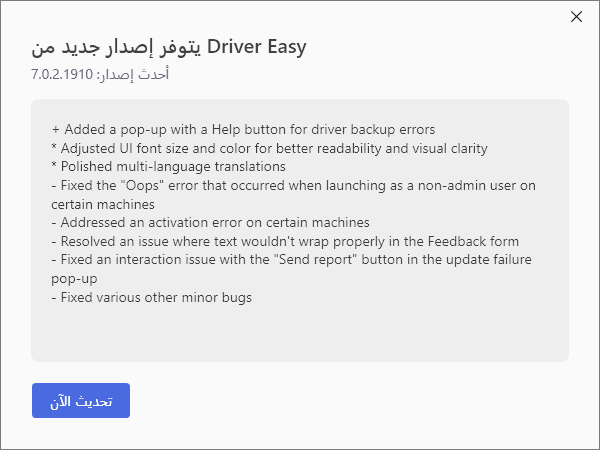
Task: Click the empty area below the release notes
Action: (x=300, y=333)
